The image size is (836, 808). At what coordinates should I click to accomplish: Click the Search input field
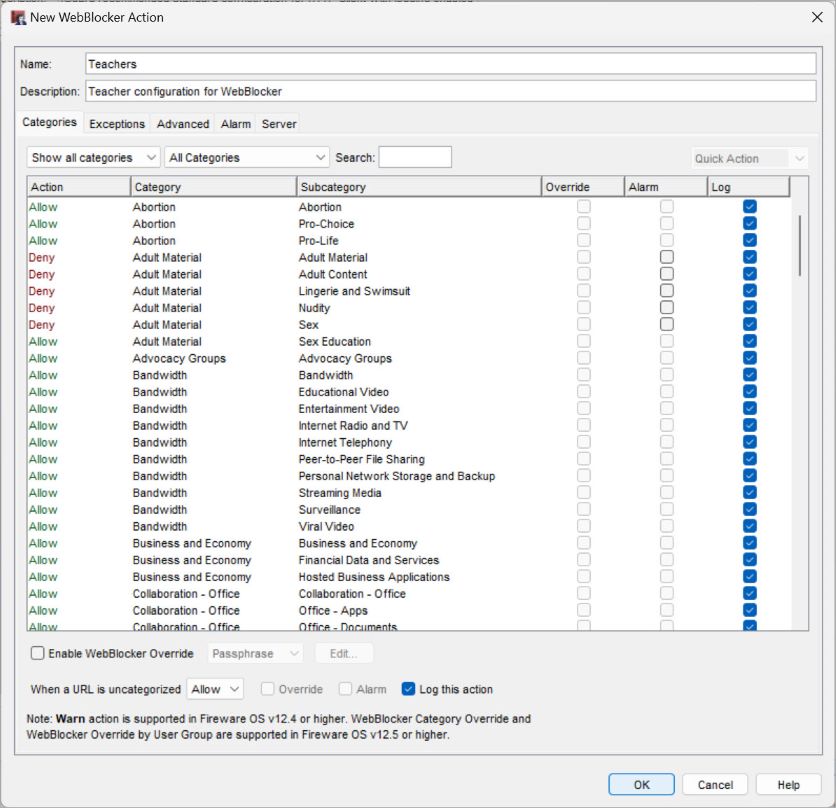[415, 157]
